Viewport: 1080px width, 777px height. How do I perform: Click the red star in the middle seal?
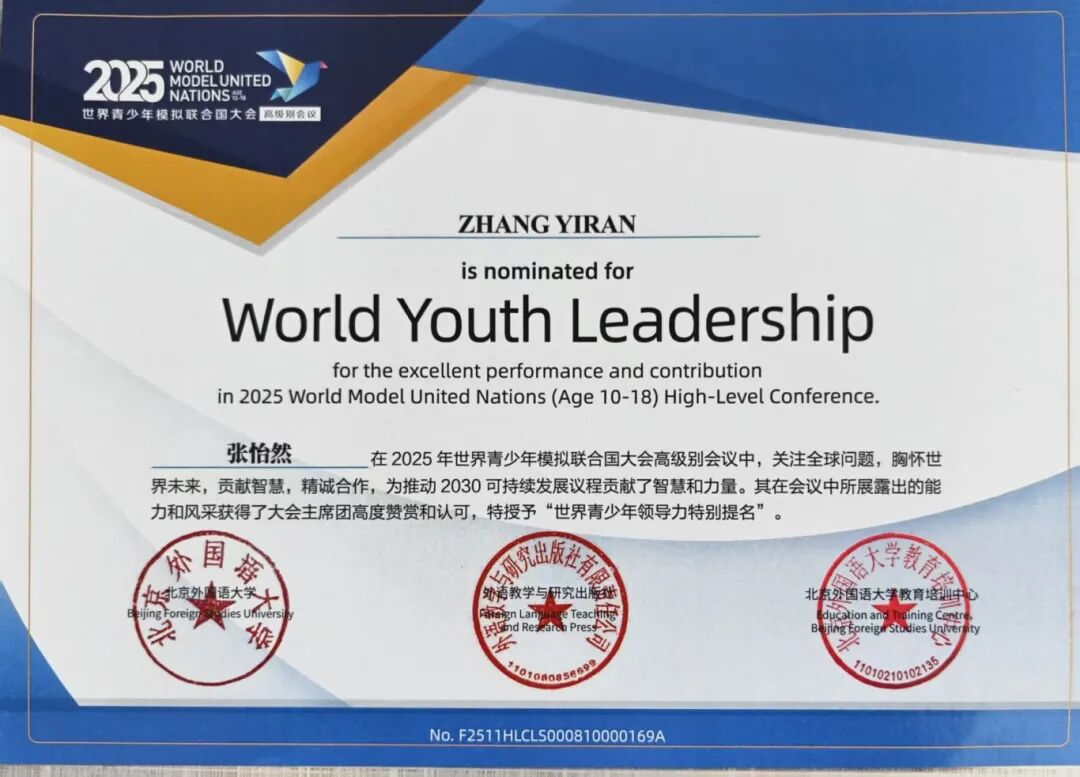point(550,610)
